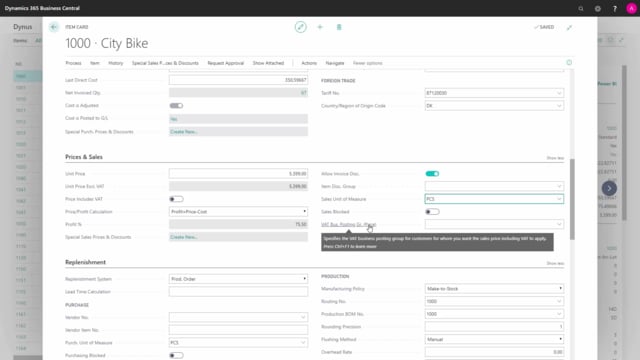Viewport: 640px width, 360px height.
Task: Toggle Purchasing Blocked switch
Action: 176,356
